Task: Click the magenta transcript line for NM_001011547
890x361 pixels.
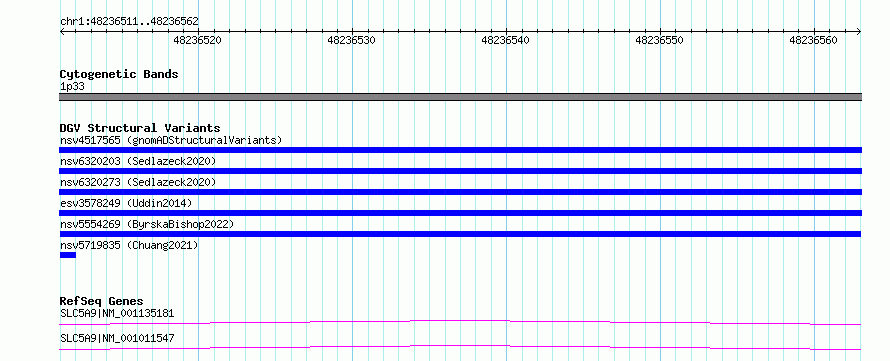Action: (460, 347)
